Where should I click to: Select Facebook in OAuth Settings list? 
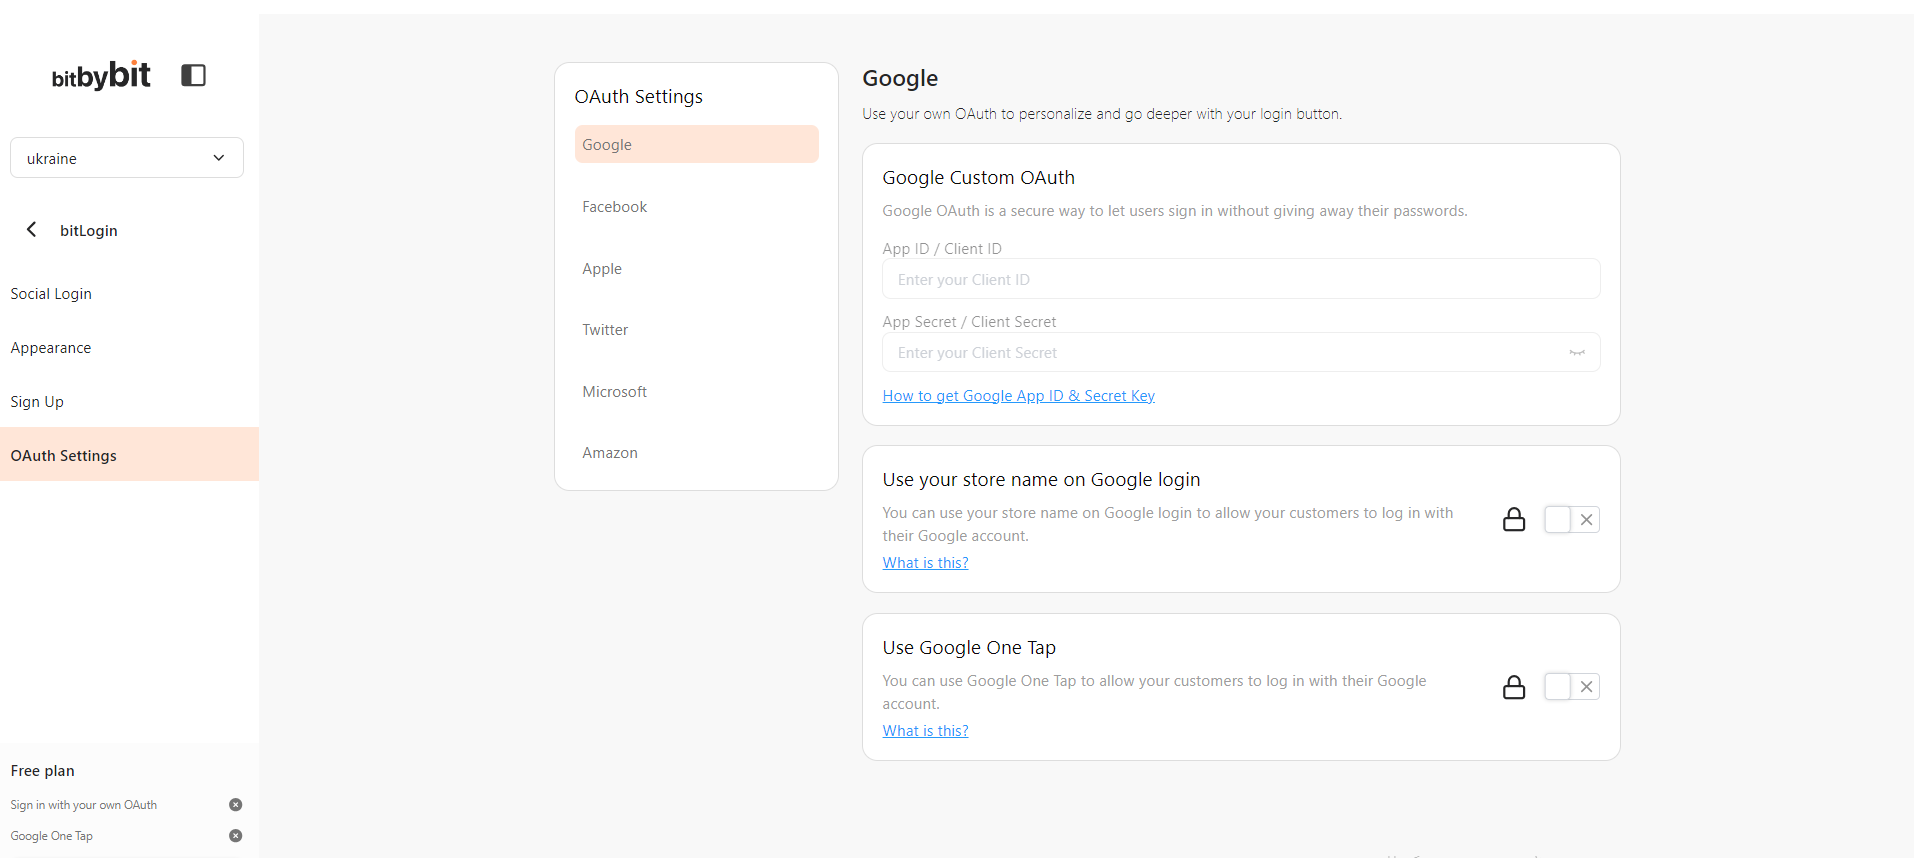615,207
